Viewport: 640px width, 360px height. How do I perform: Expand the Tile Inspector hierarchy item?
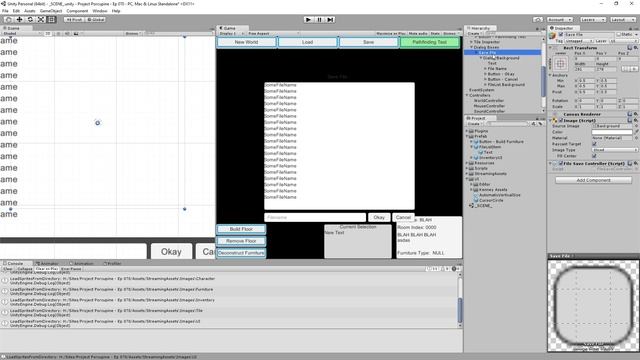click(471, 42)
